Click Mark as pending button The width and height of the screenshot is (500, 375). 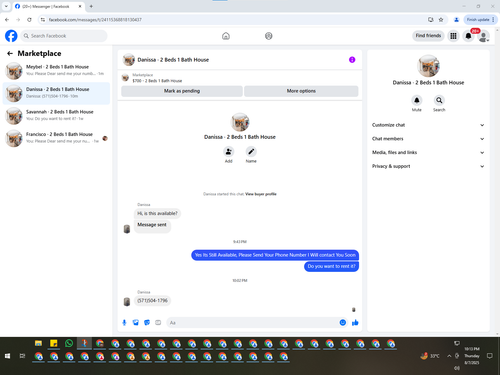coord(182,91)
